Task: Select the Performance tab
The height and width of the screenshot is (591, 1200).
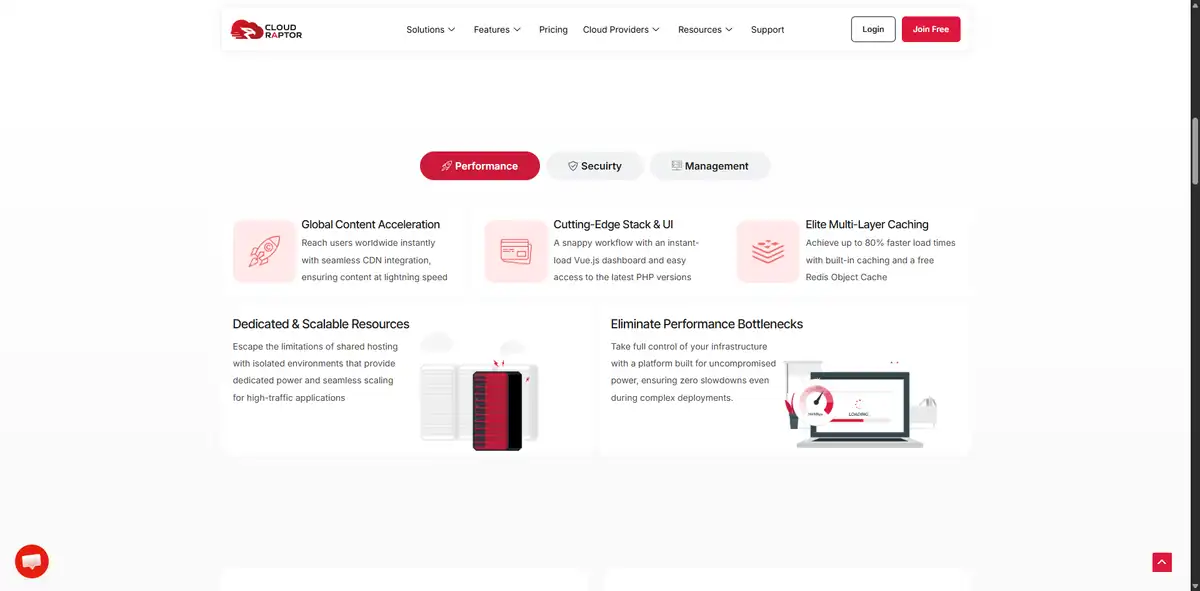Action: (x=480, y=166)
